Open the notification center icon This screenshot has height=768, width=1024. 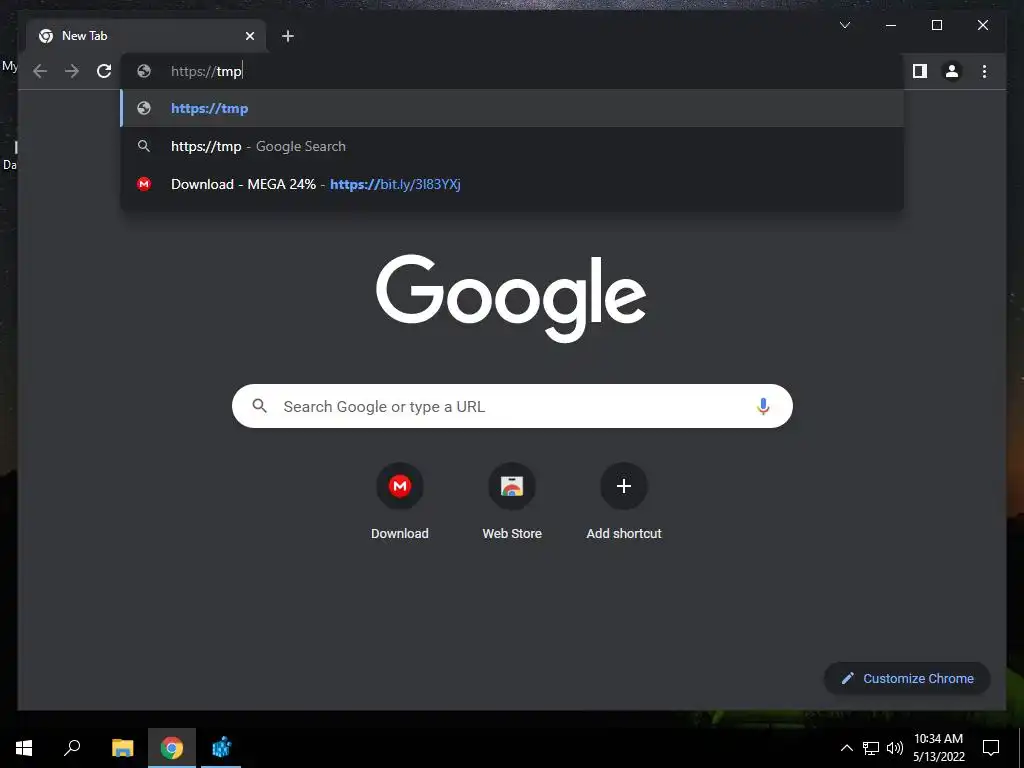(x=991, y=748)
